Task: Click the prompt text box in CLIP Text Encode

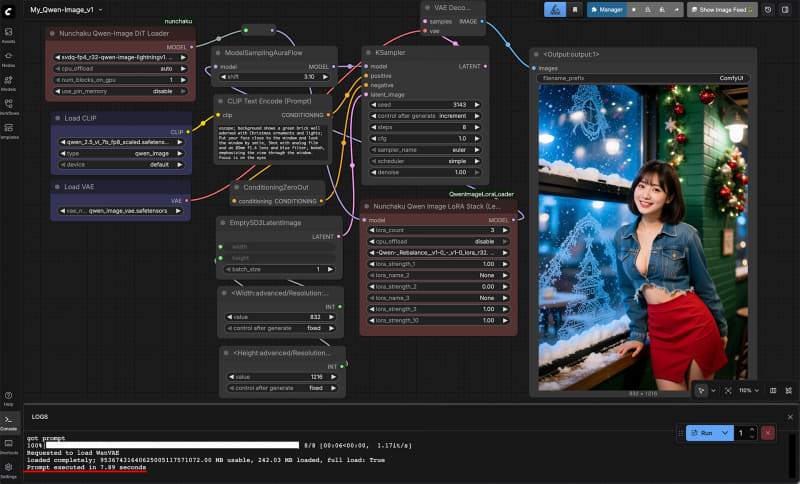Action: pos(271,142)
